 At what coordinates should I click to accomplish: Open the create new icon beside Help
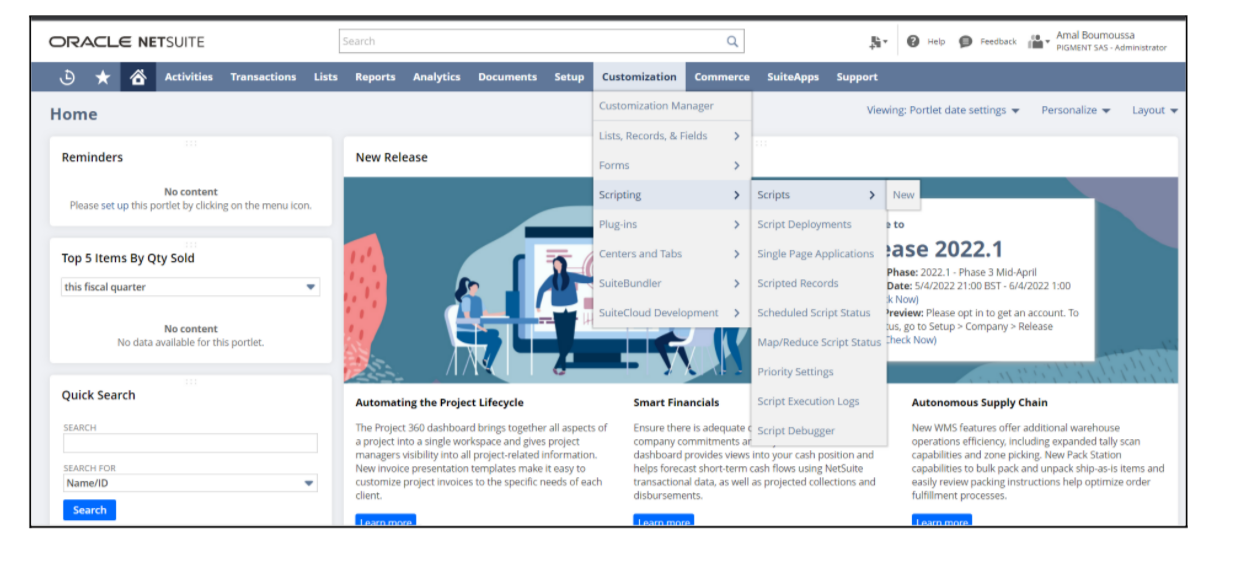click(878, 42)
